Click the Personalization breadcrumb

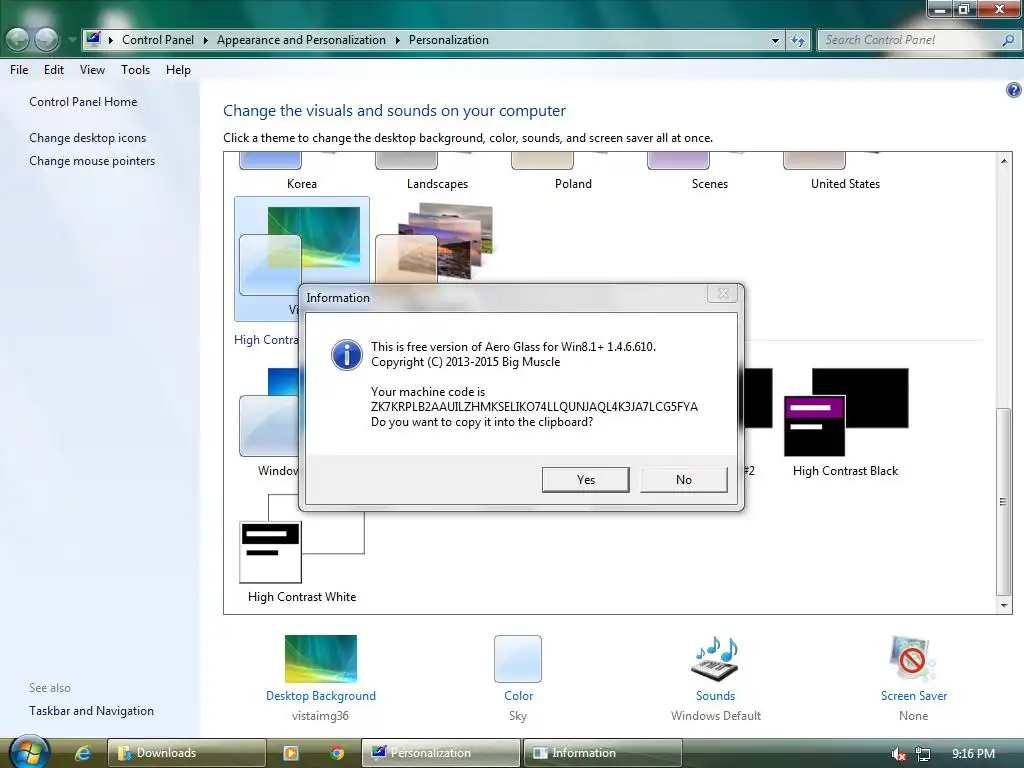pyautogui.click(x=449, y=40)
